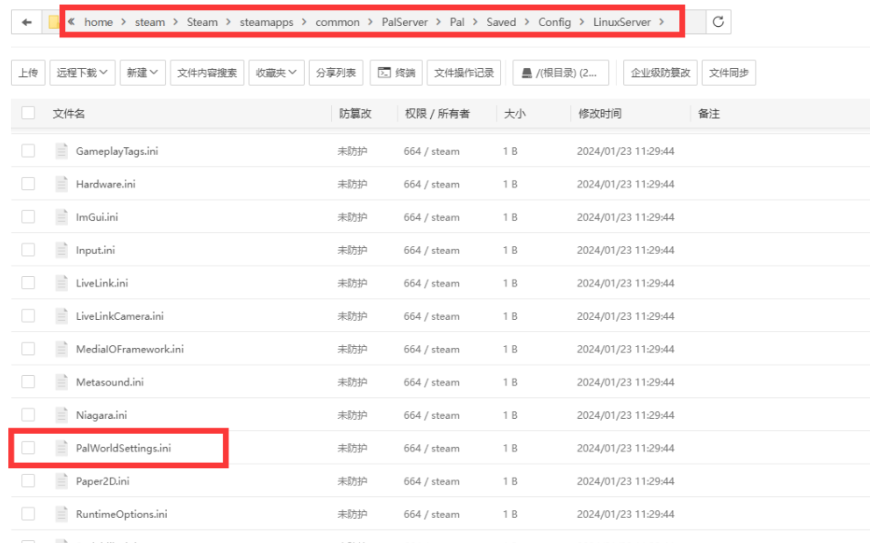
Task: Click the back arrow navigation button
Action: click(27, 22)
